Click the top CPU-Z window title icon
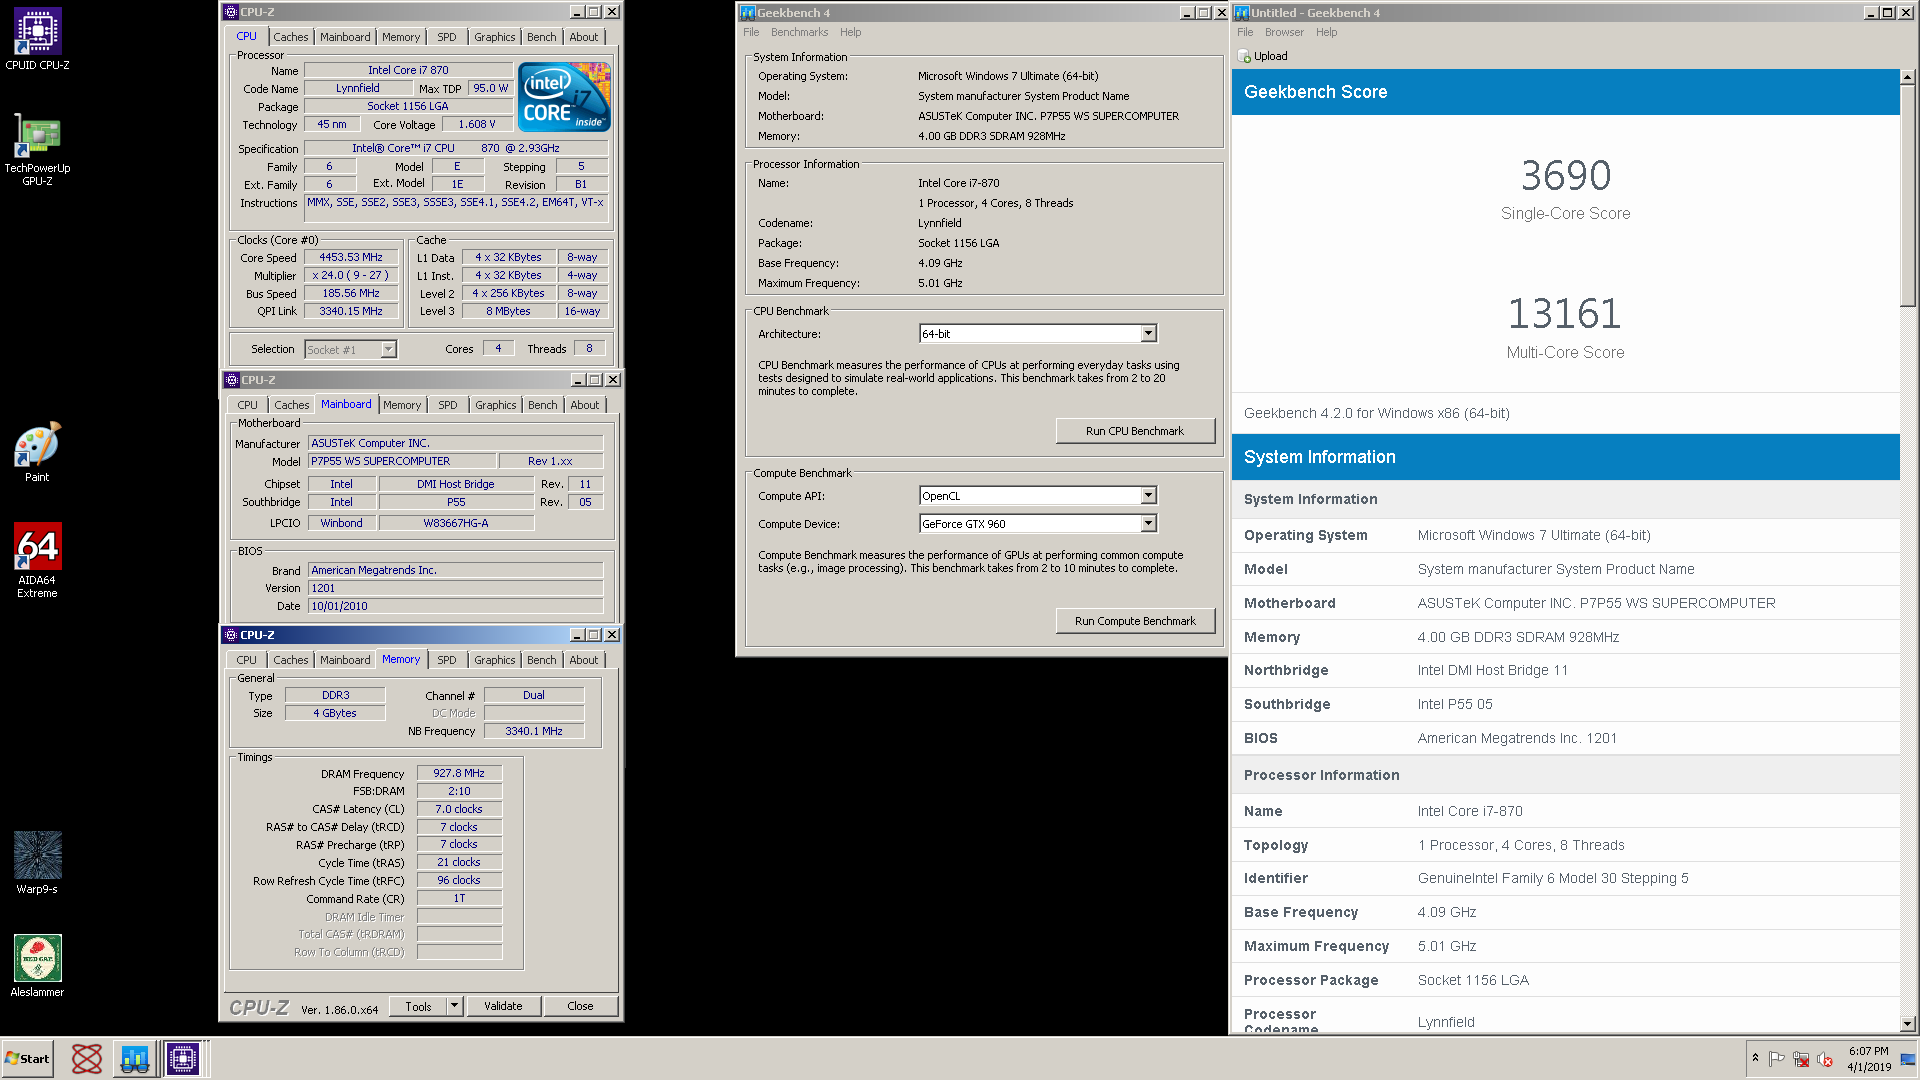Image resolution: width=1920 pixels, height=1080 pixels. (x=231, y=12)
